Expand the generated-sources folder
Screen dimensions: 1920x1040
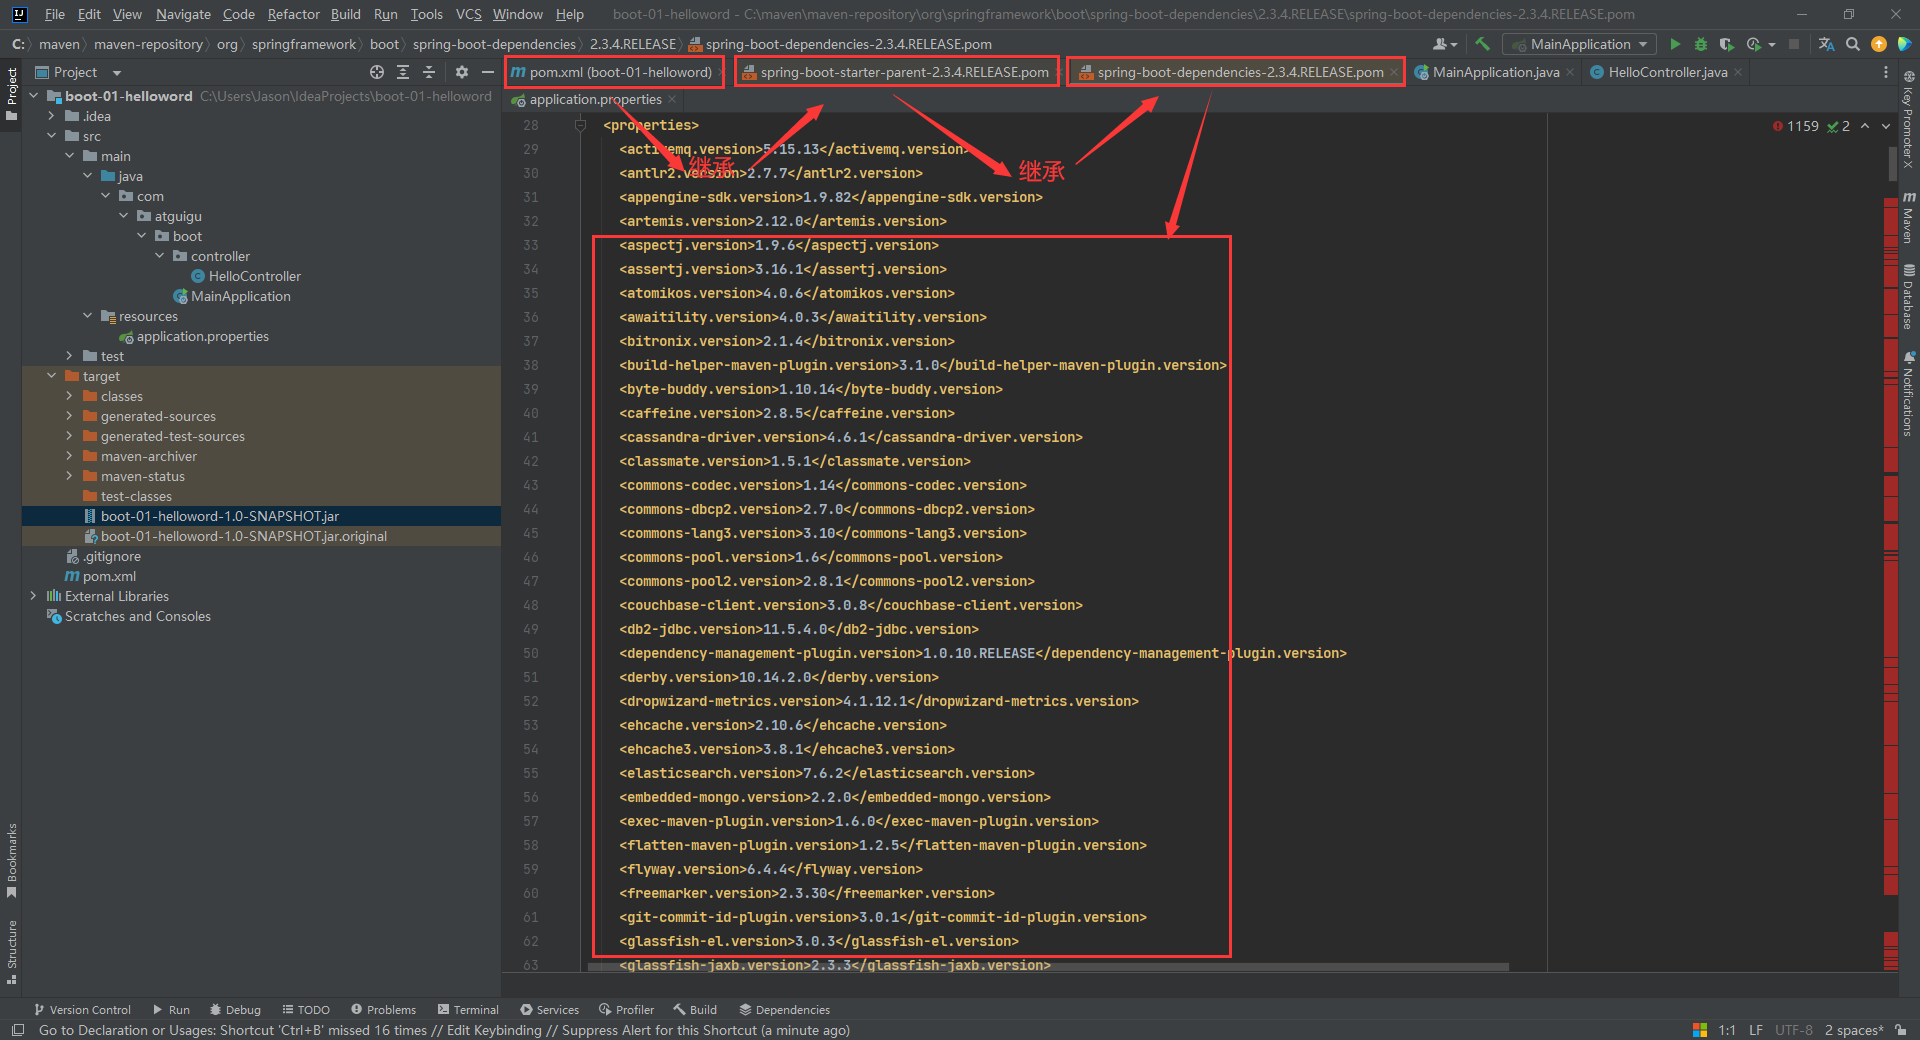[69, 416]
